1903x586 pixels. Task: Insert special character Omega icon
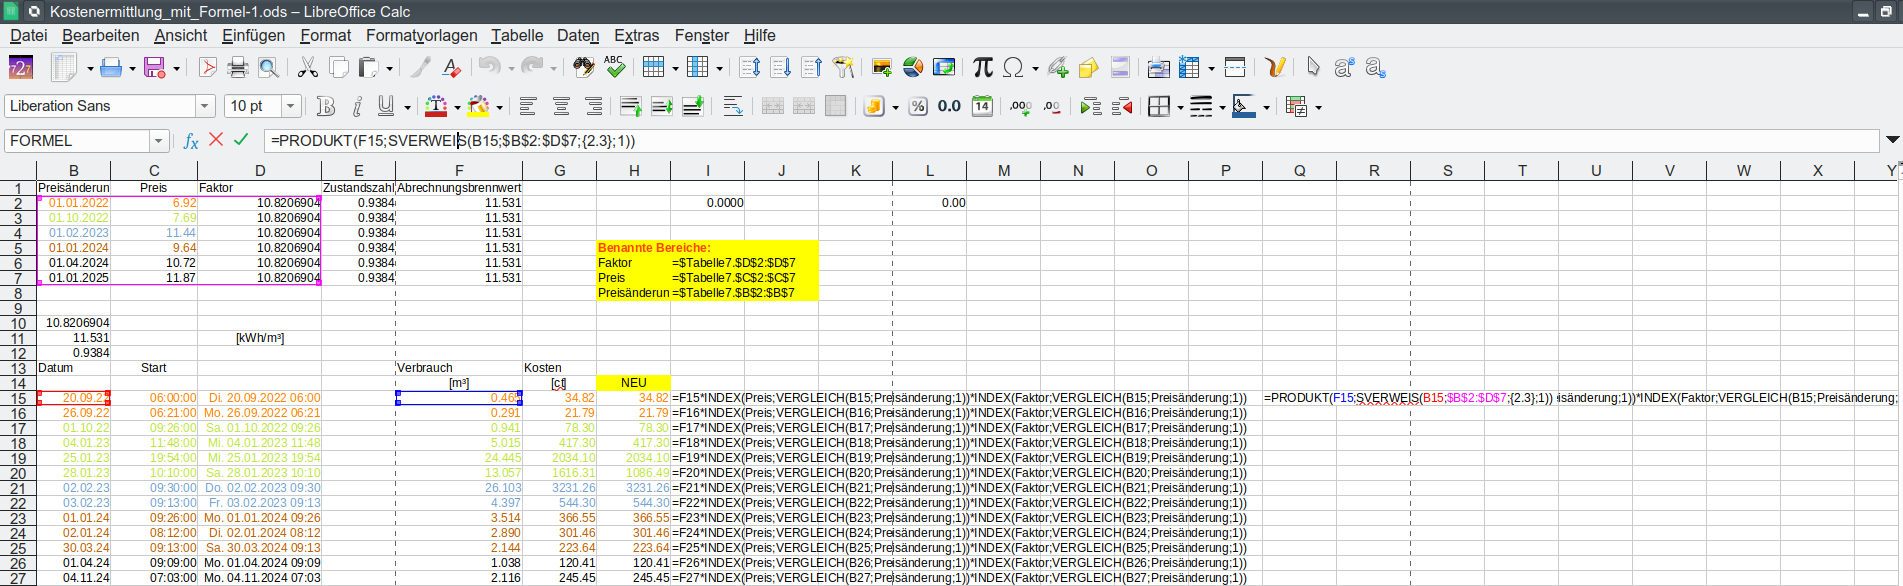click(x=1014, y=67)
